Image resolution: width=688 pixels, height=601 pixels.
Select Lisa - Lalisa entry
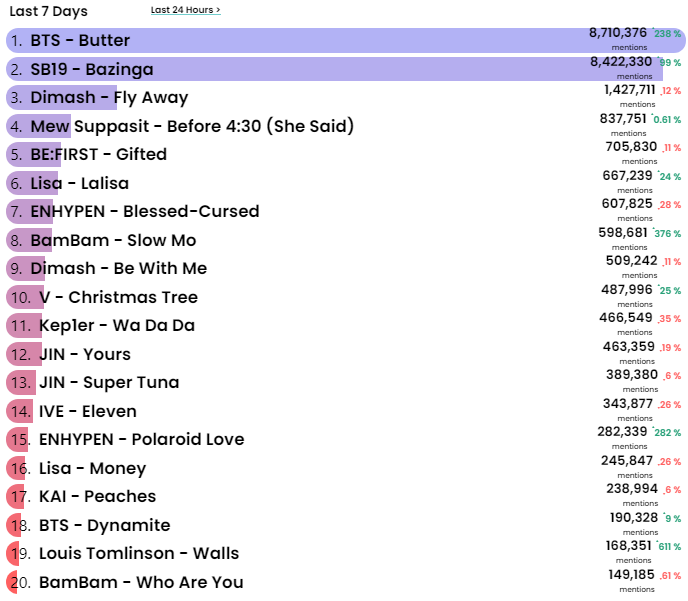(345, 183)
